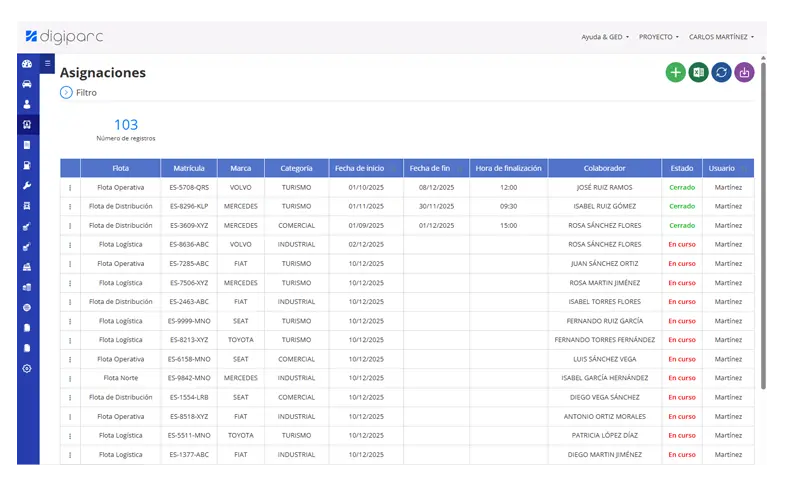Expand the Filtro filter panel
The image size is (785, 486).
coord(66,92)
